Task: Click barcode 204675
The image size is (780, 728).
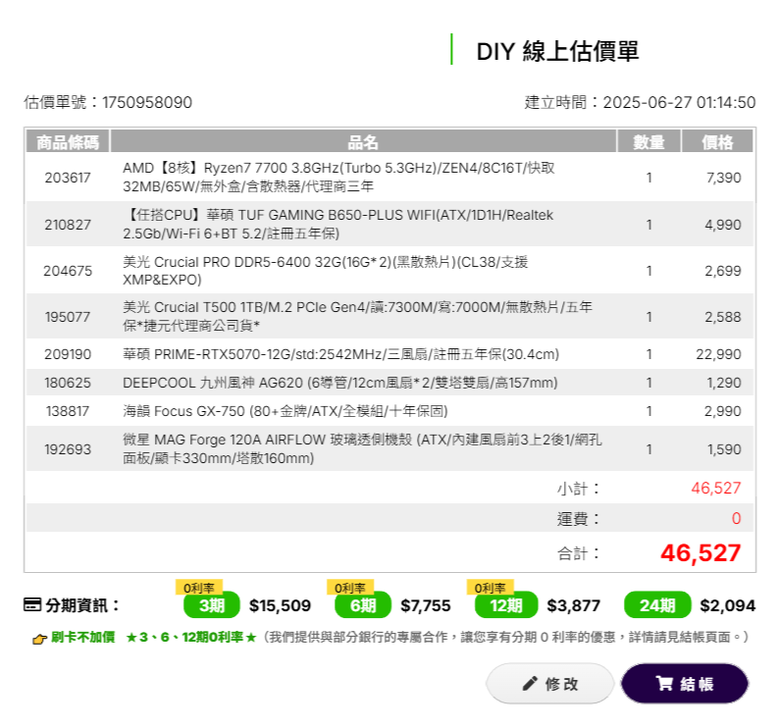Action: [68, 271]
